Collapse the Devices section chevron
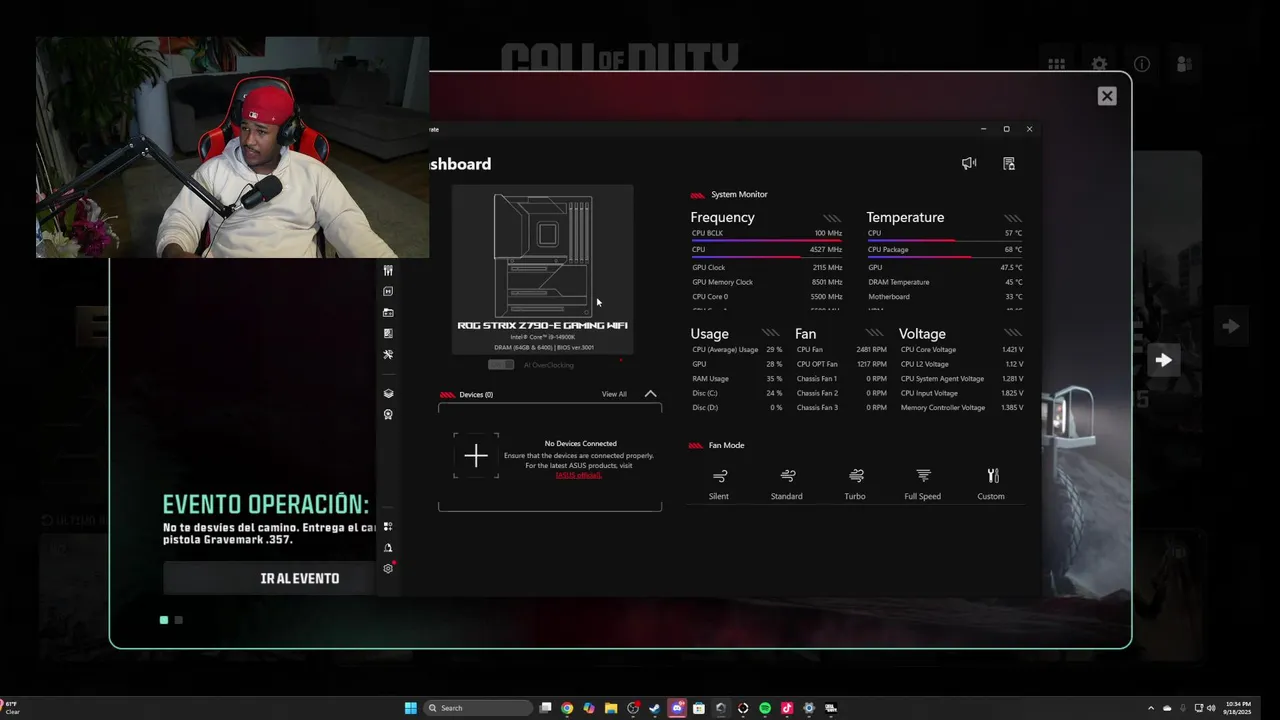Image resolution: width=1280 pixels, height=720 pixels. pyautogui.click(x=650, y=394)
